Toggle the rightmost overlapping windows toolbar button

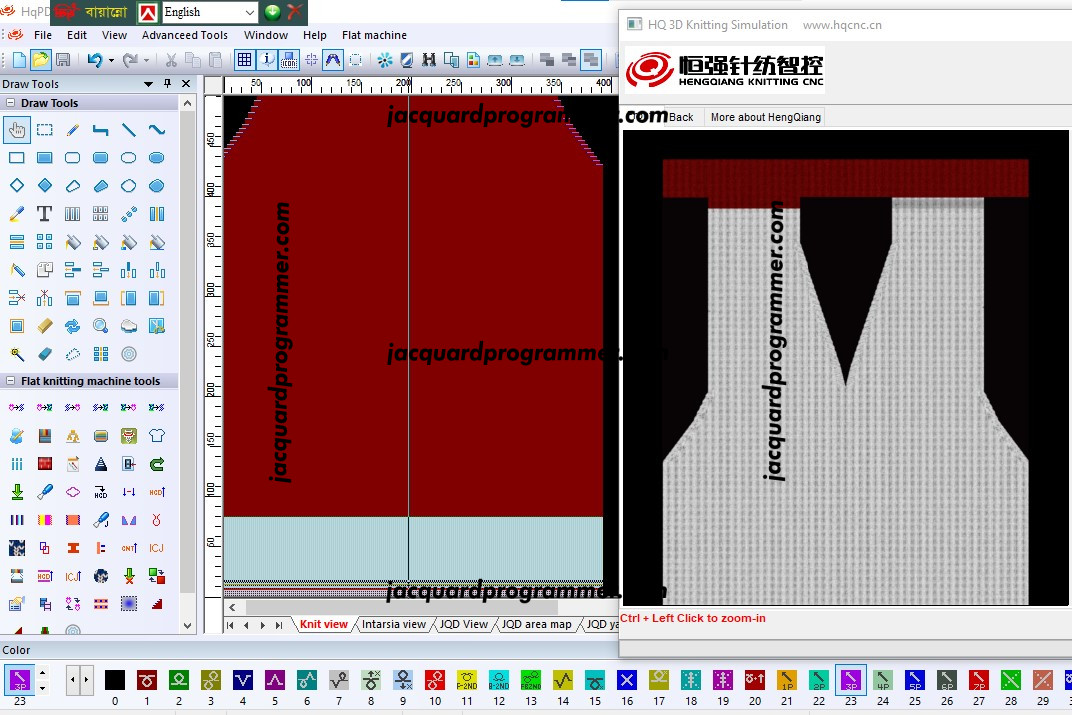coord(591,60)
